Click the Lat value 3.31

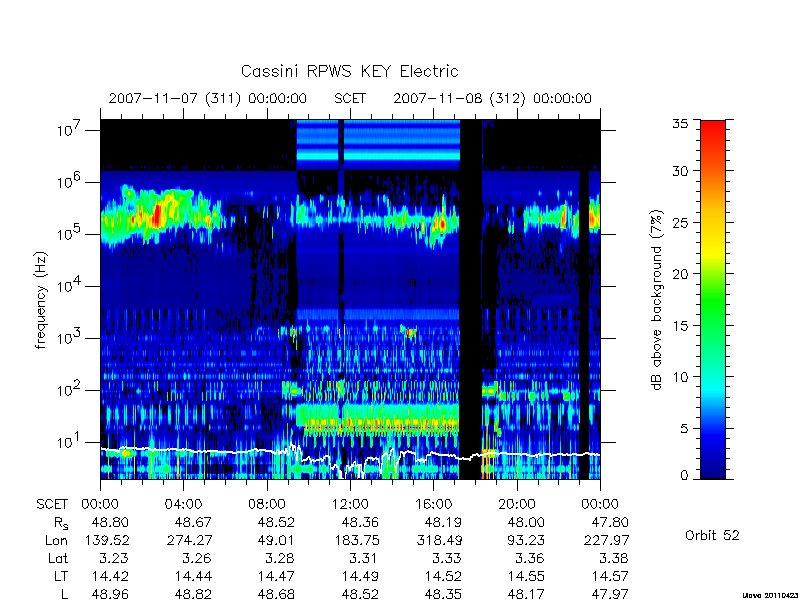(365, 559)
